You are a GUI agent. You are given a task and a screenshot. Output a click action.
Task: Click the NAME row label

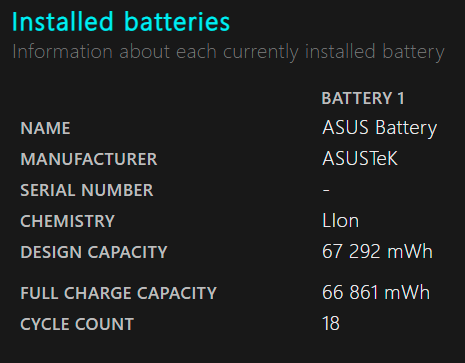pos(45,128)
